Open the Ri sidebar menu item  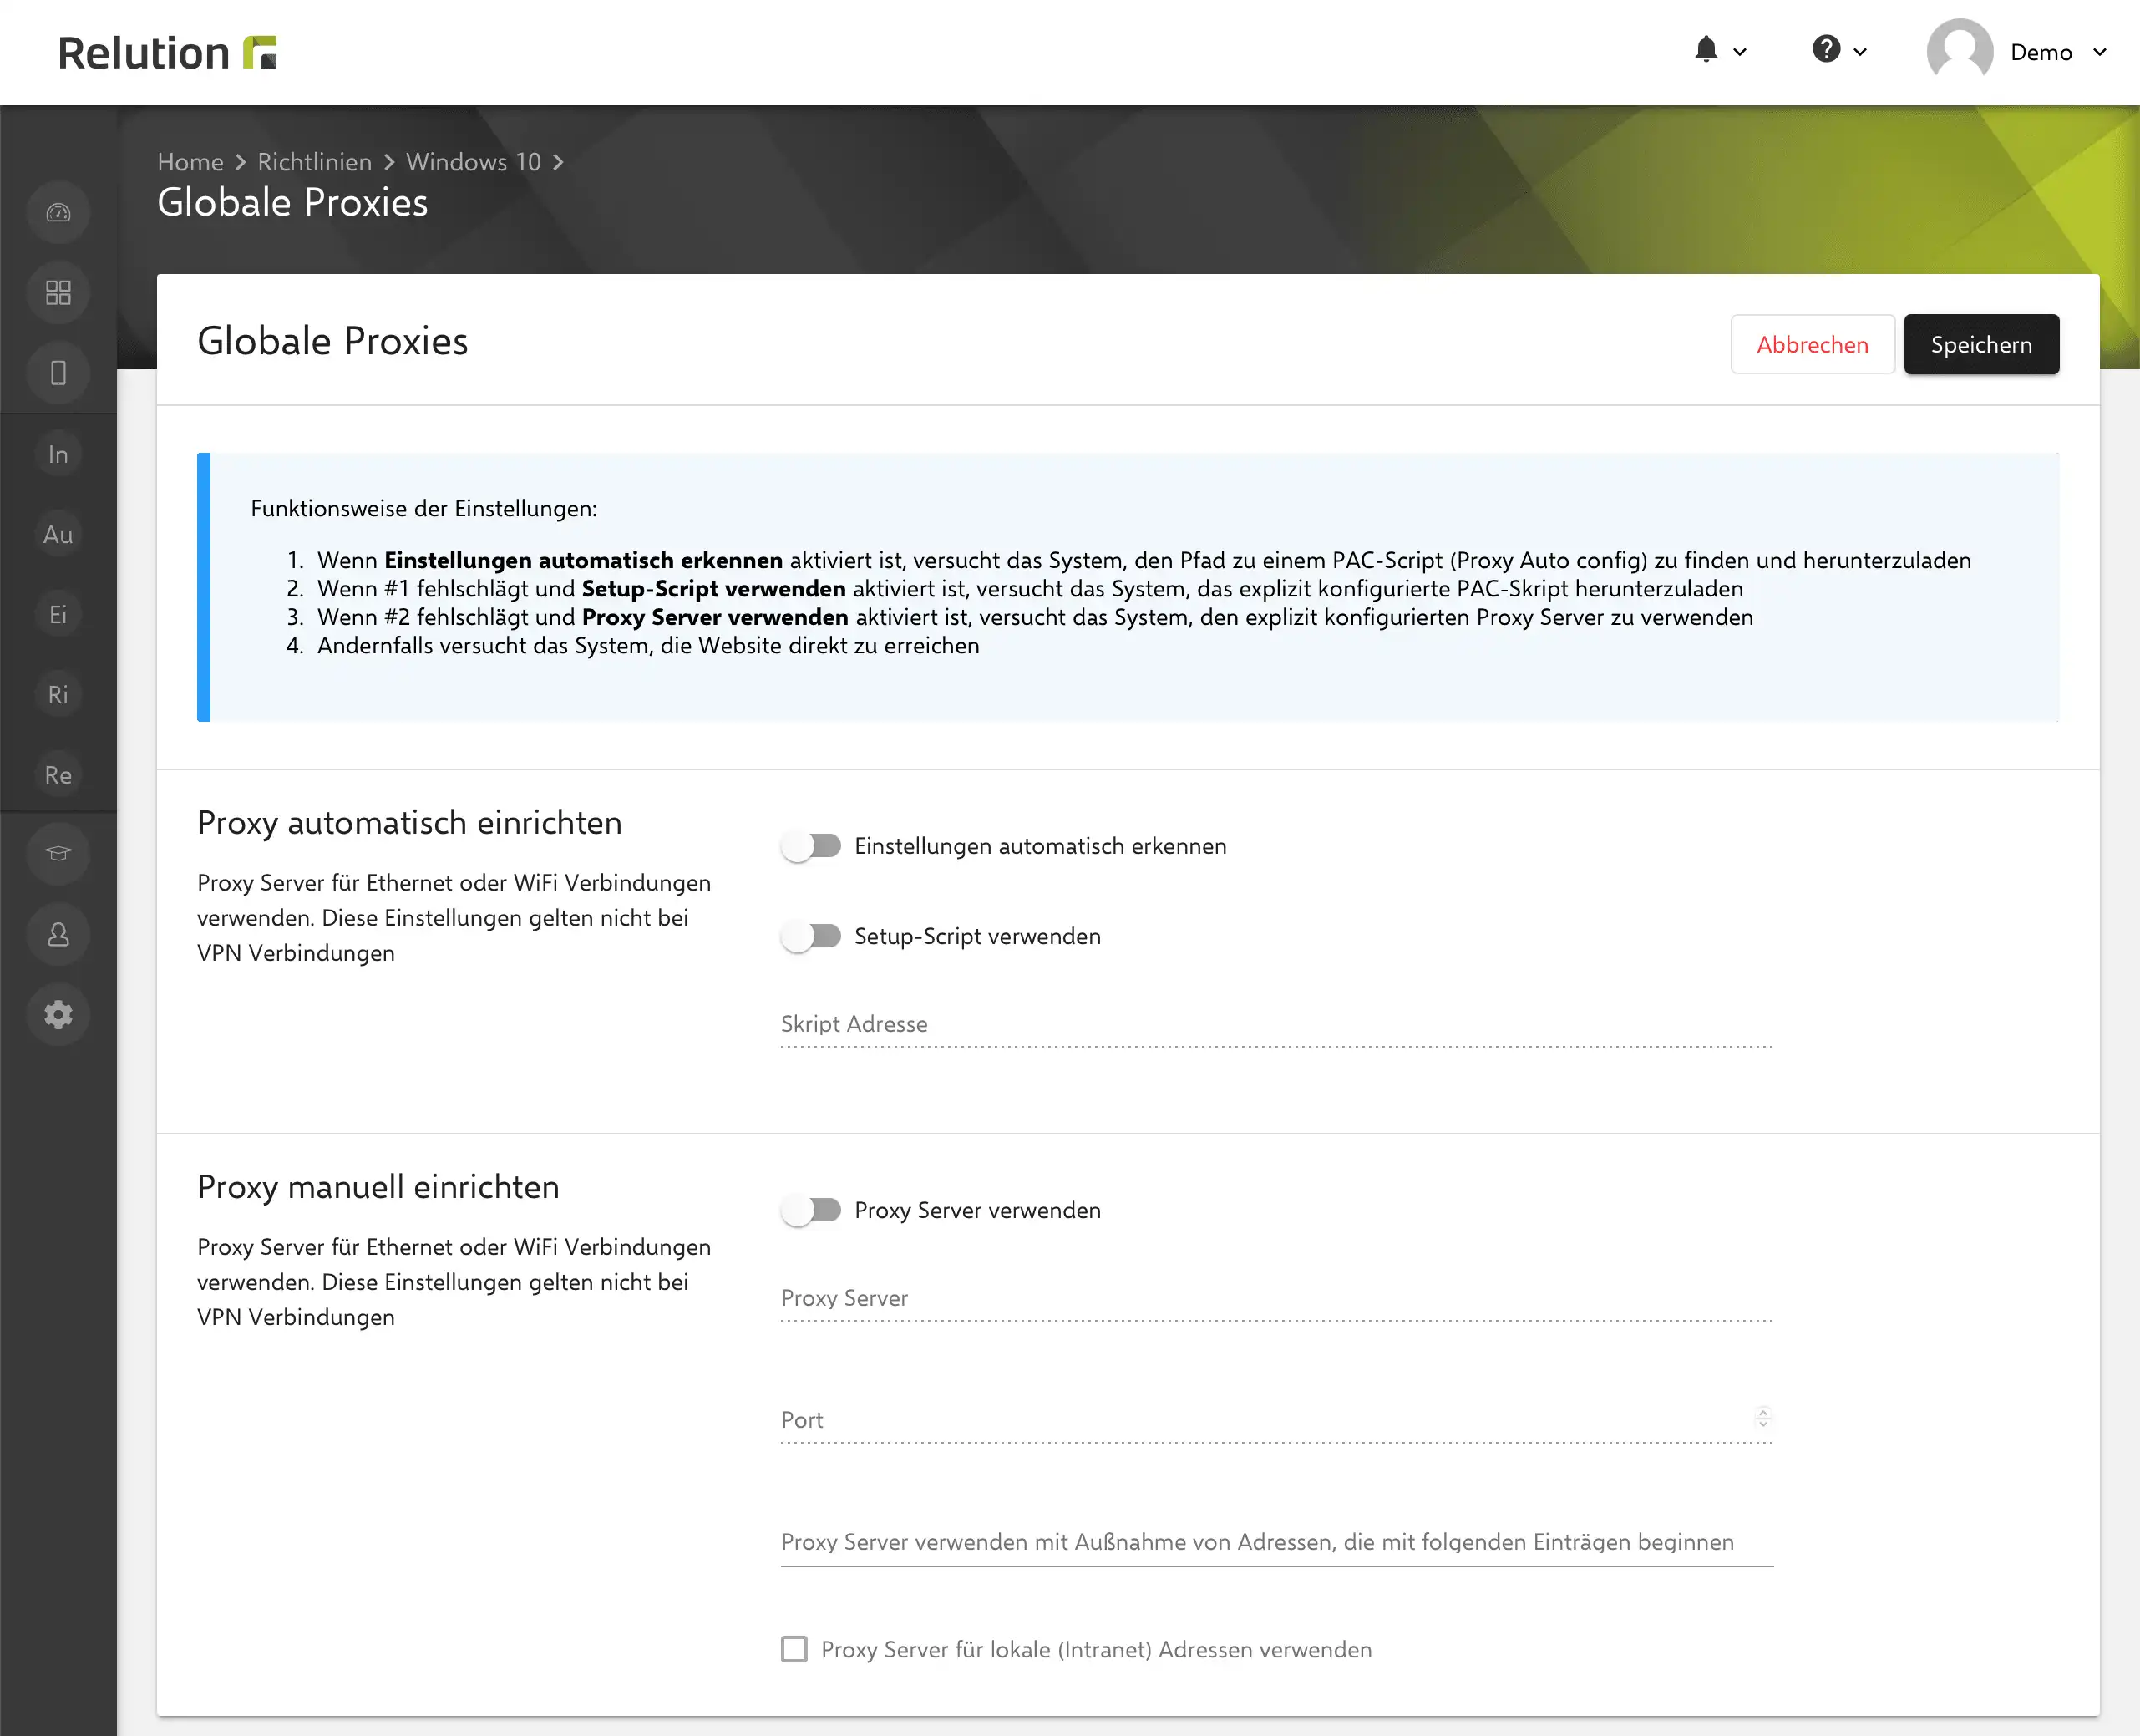click(58, 694)
